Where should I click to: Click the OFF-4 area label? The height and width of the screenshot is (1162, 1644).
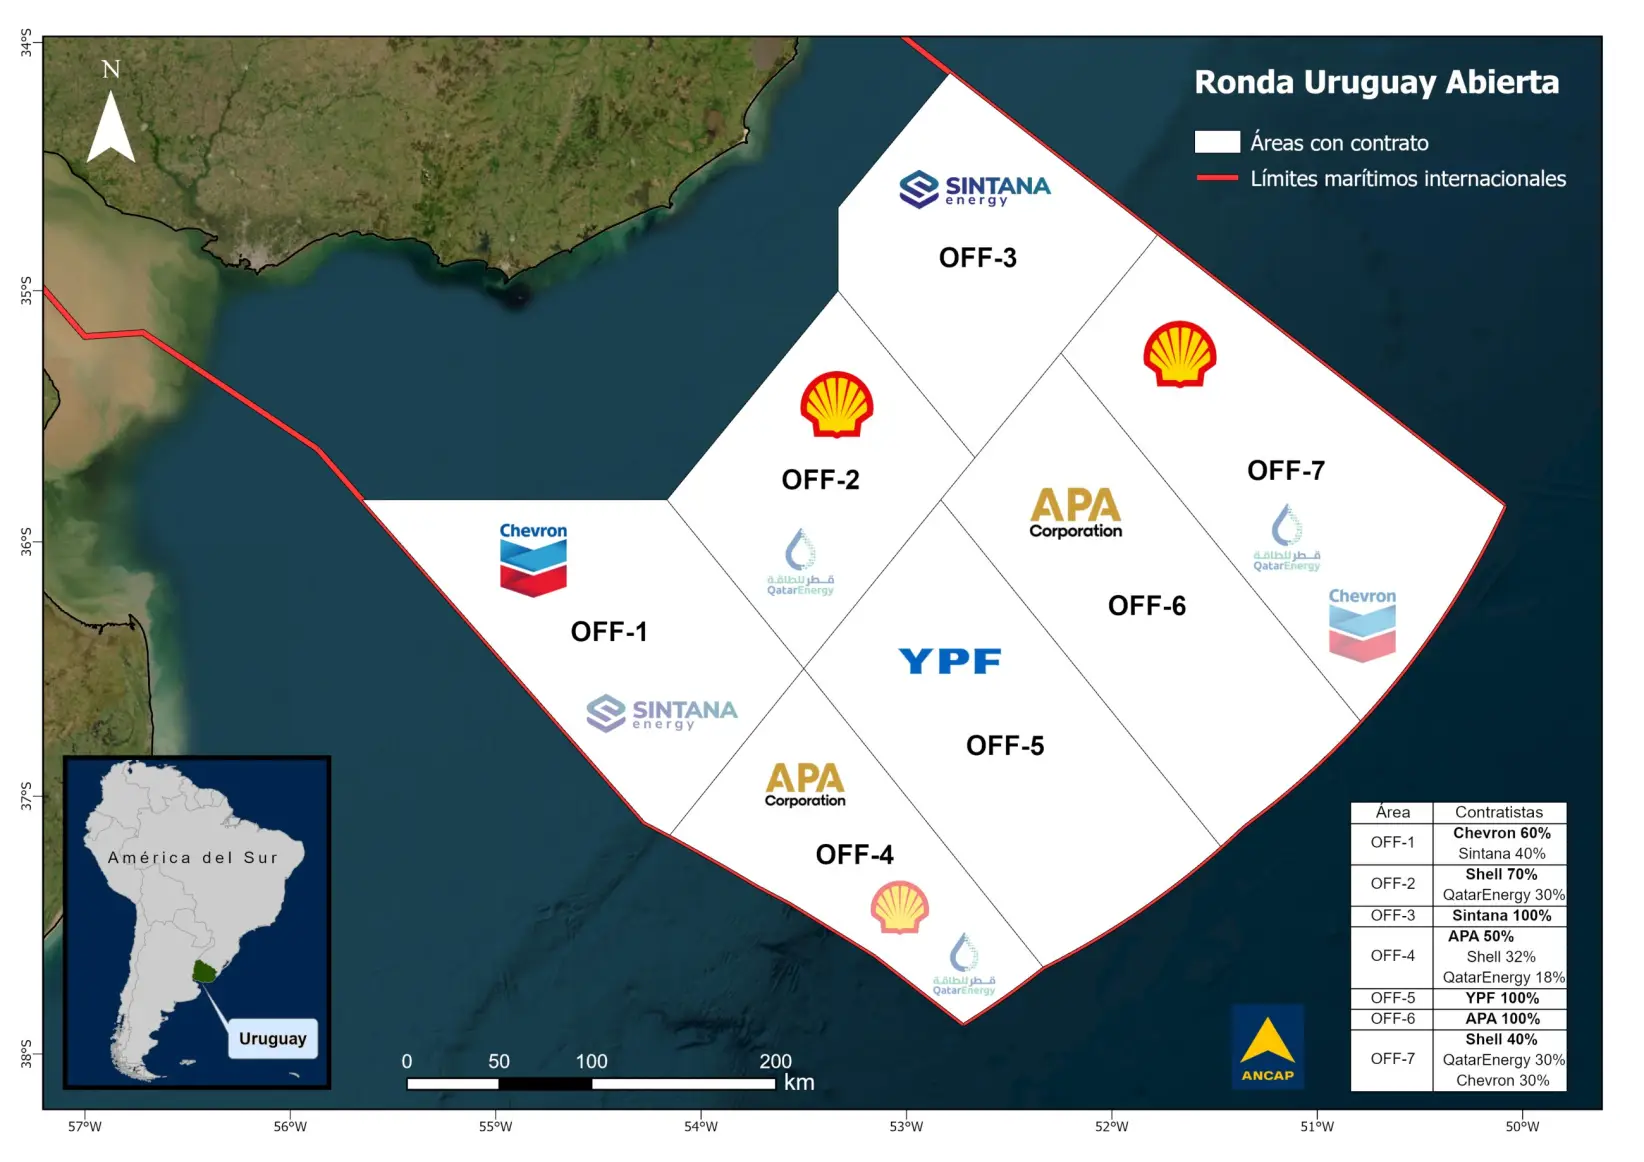(x=854, y=855)
